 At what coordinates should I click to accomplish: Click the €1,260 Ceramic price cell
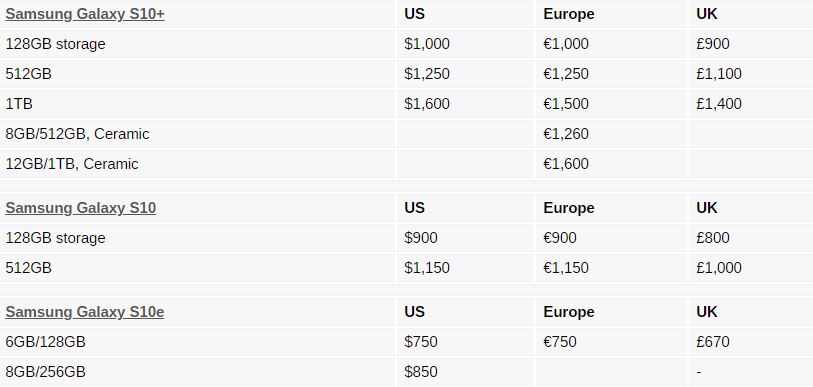pos(566,134)
